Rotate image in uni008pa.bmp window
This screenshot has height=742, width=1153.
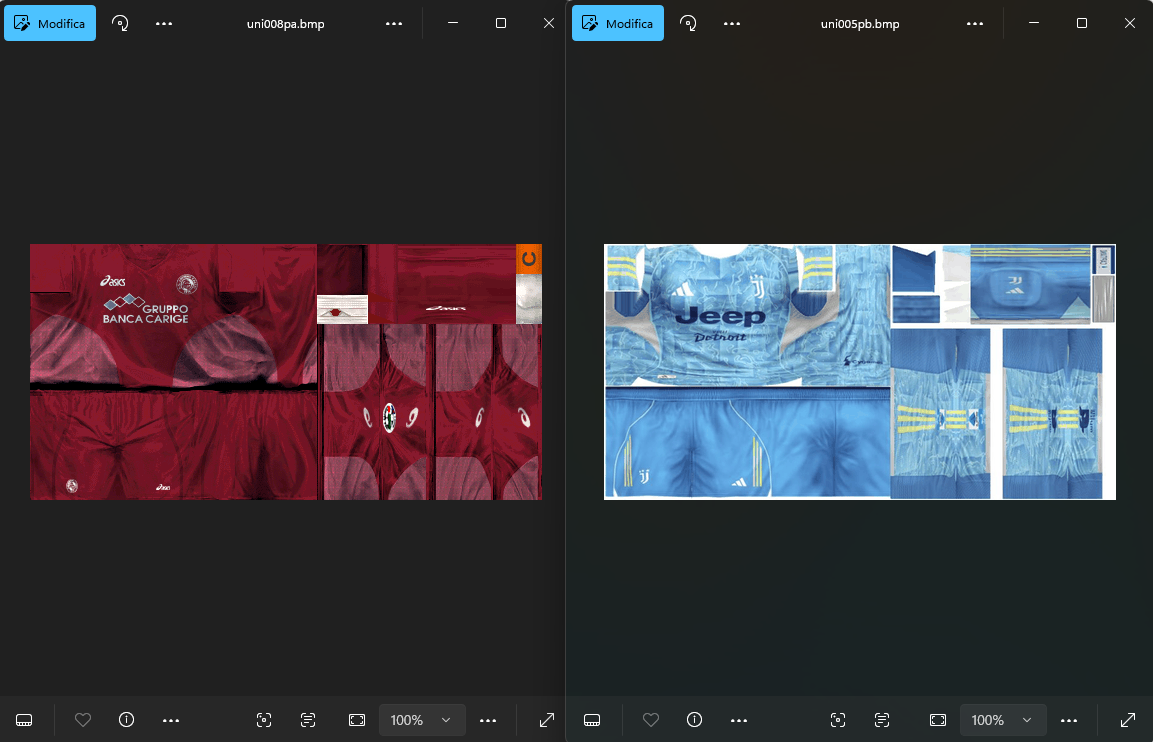(x=120, y=24)
